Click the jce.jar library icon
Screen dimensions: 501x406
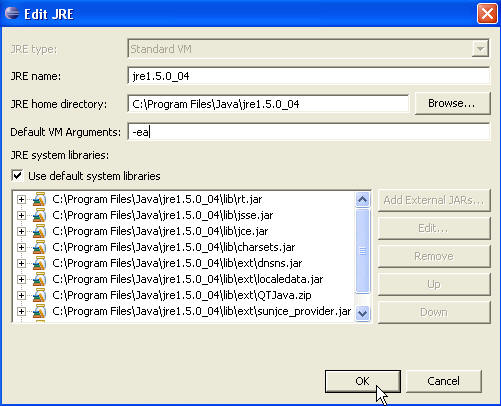tap(39, 231)
